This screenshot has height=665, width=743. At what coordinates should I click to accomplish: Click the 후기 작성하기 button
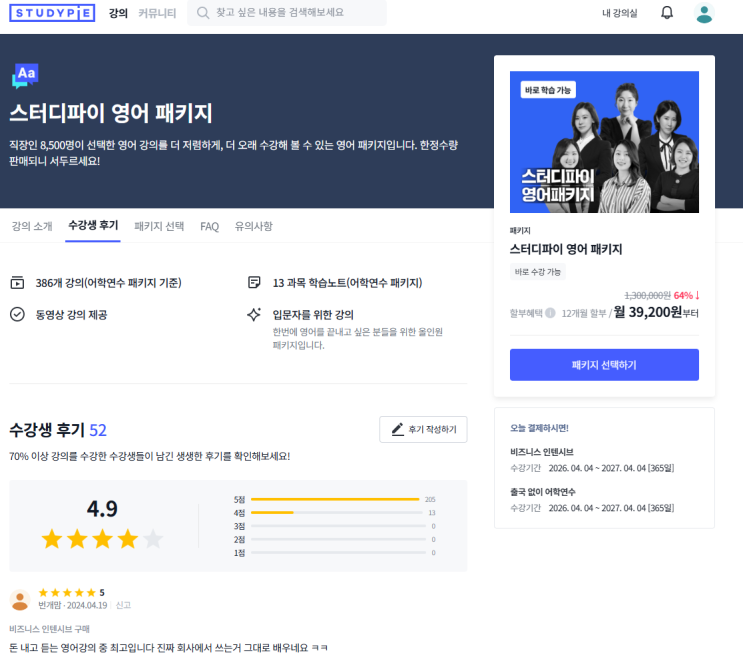coord(423,429)
